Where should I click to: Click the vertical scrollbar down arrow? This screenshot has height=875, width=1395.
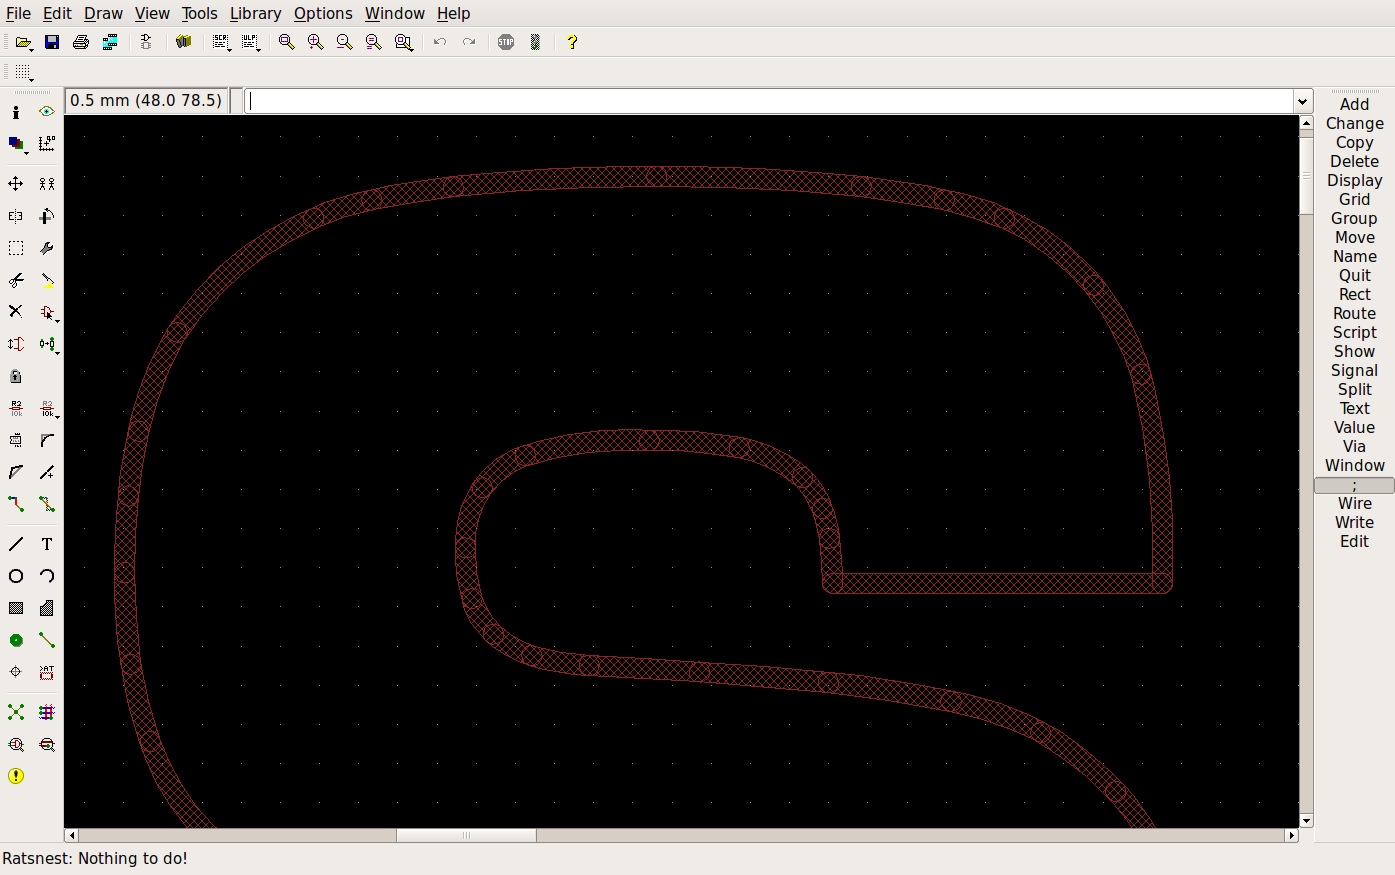(x=1306, y=821)
